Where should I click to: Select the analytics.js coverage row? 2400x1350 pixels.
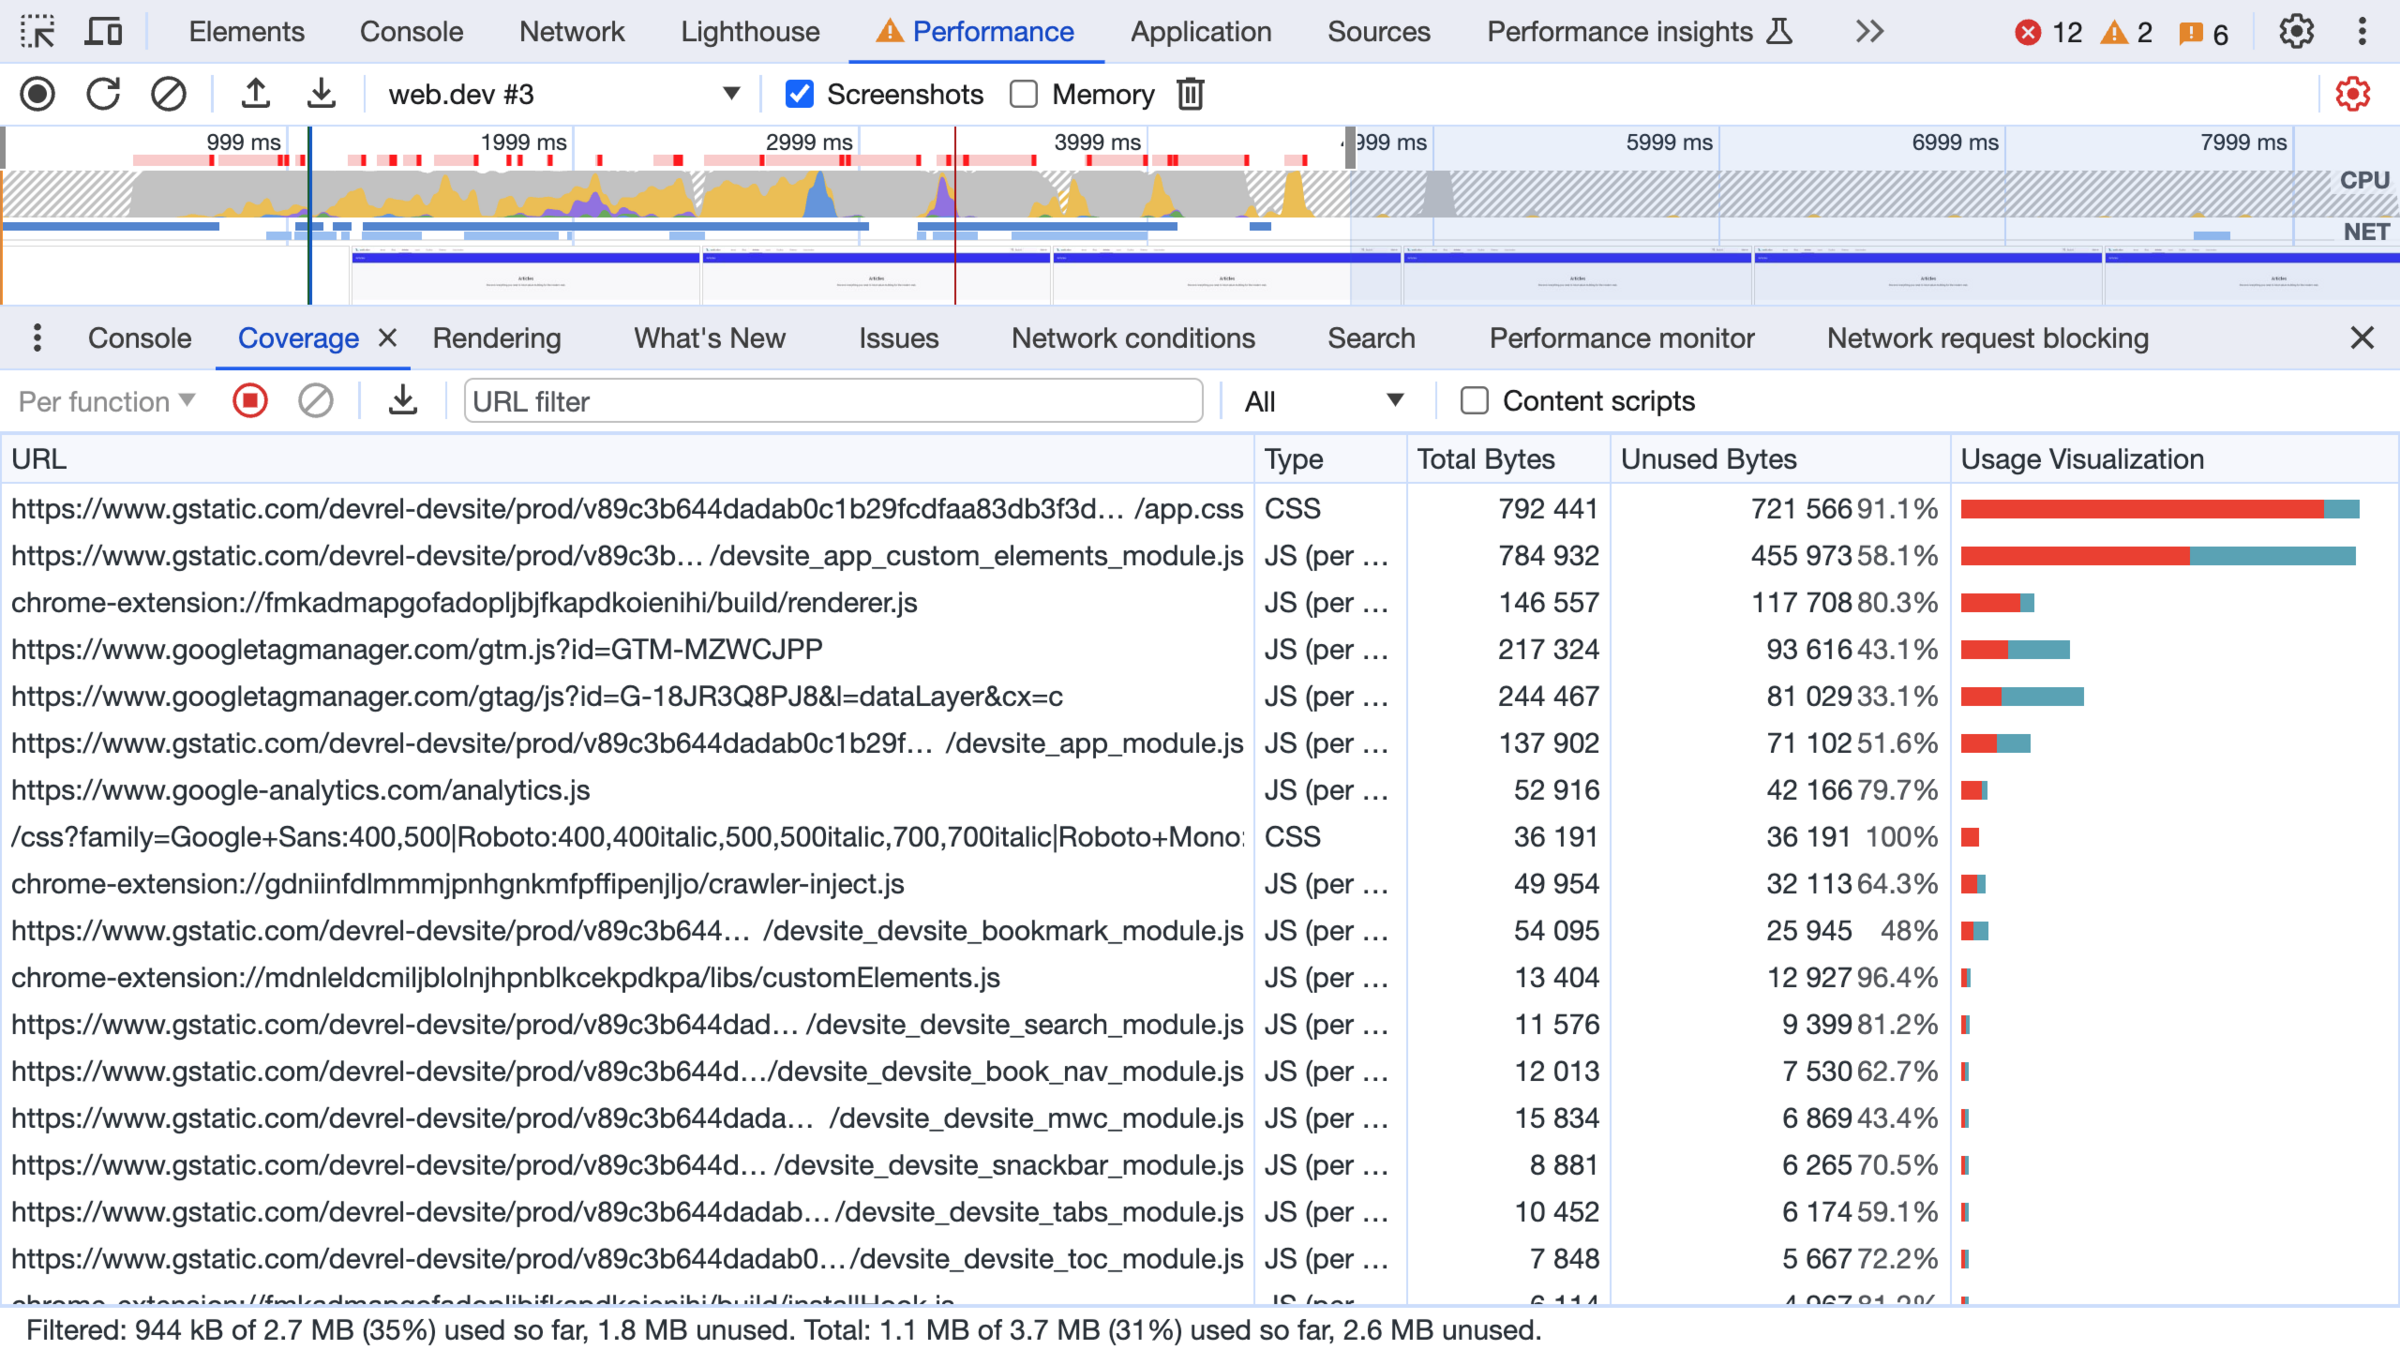(x=300, y=790)
